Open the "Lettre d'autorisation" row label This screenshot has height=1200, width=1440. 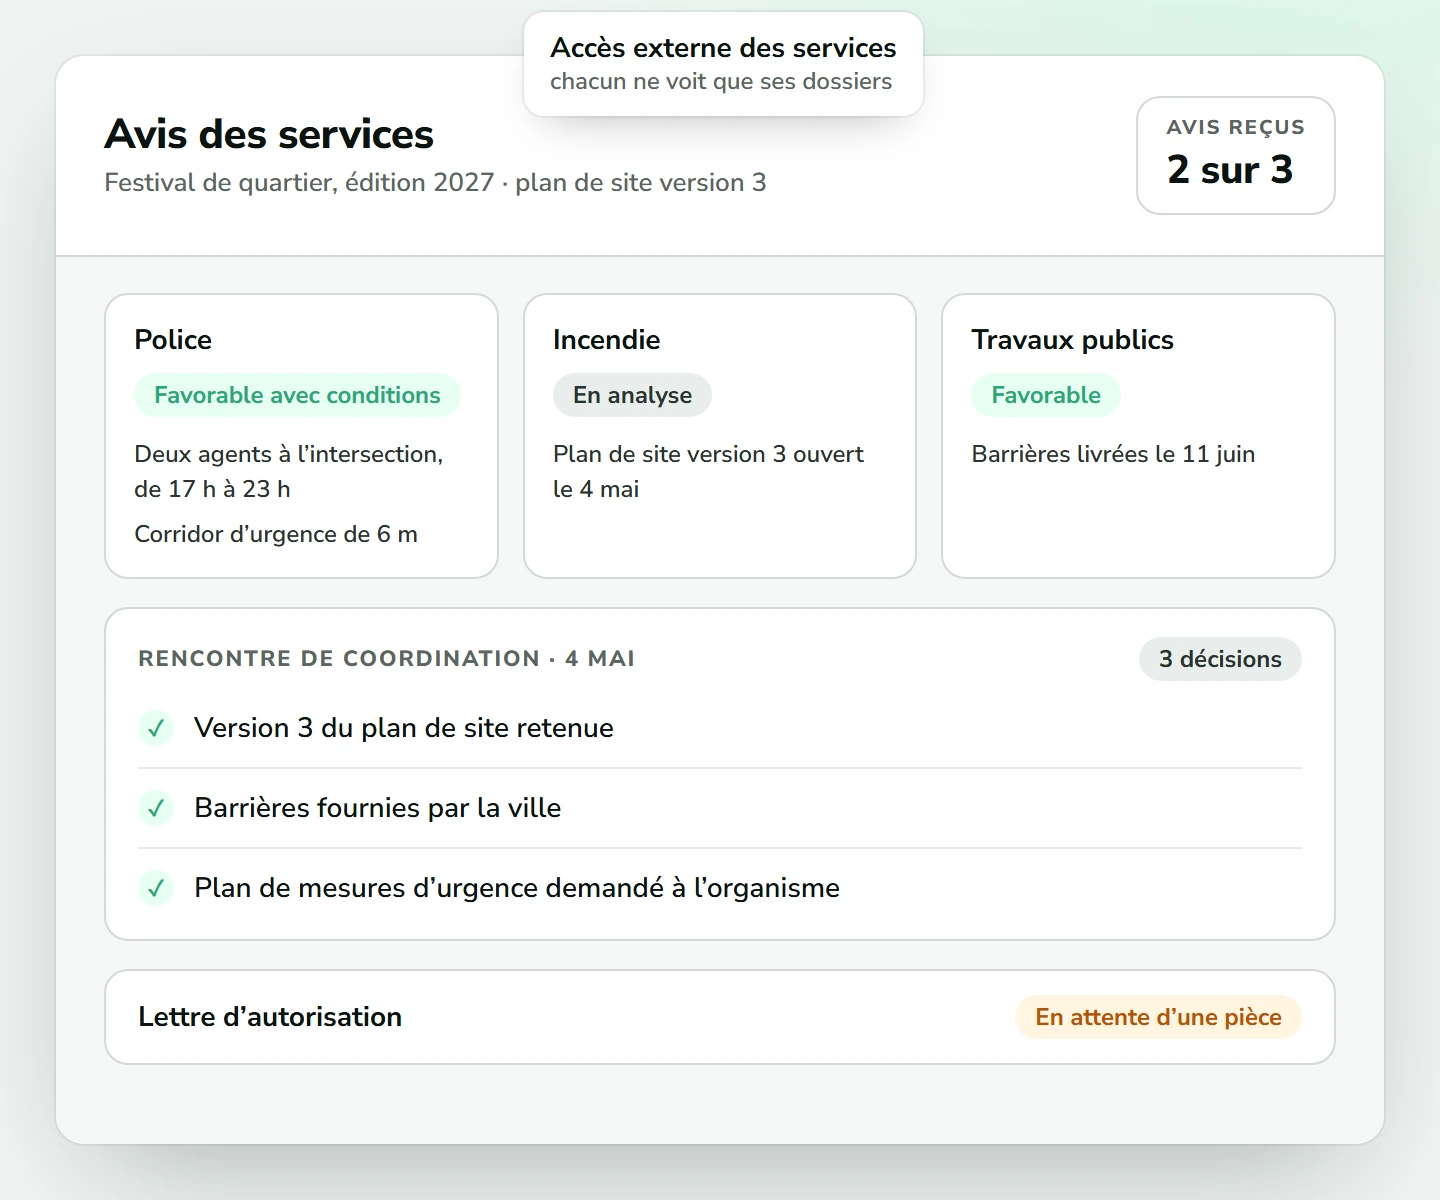tap(270, 1017)
